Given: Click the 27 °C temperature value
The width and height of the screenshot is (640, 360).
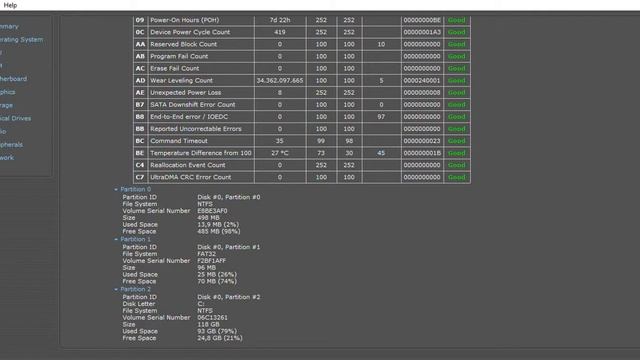Looking at the screenshot, I should 280,153.
